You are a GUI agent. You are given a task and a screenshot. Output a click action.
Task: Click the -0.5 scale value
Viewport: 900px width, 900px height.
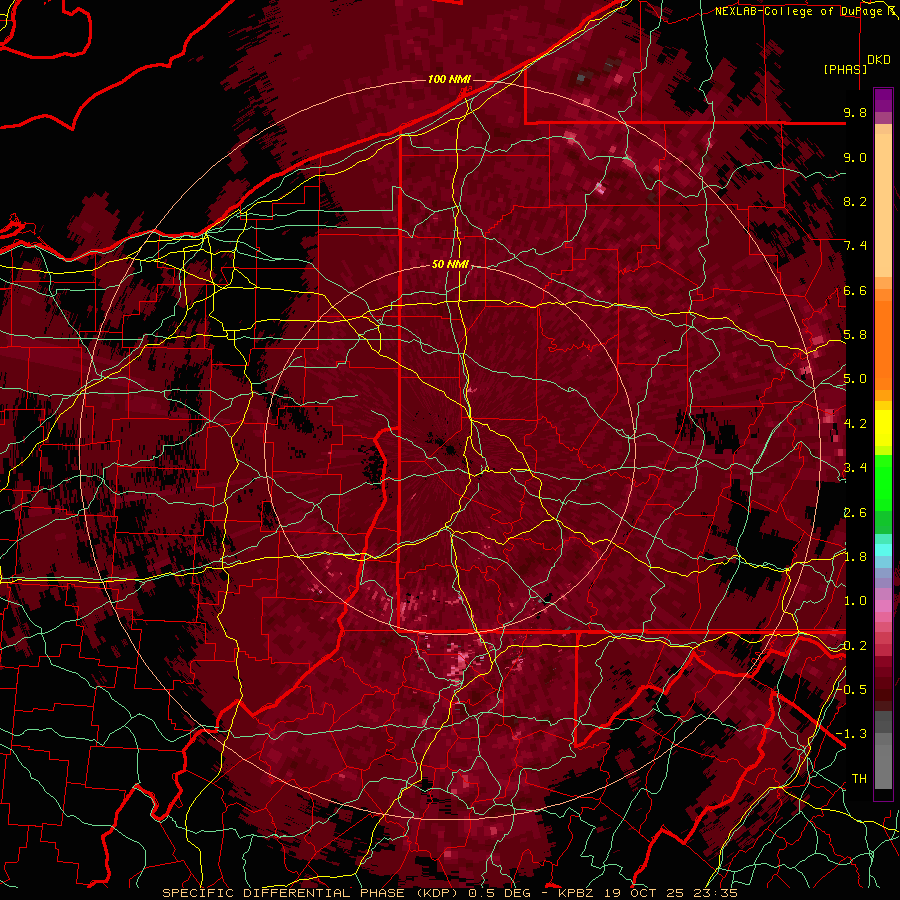(x=851, y=689)
